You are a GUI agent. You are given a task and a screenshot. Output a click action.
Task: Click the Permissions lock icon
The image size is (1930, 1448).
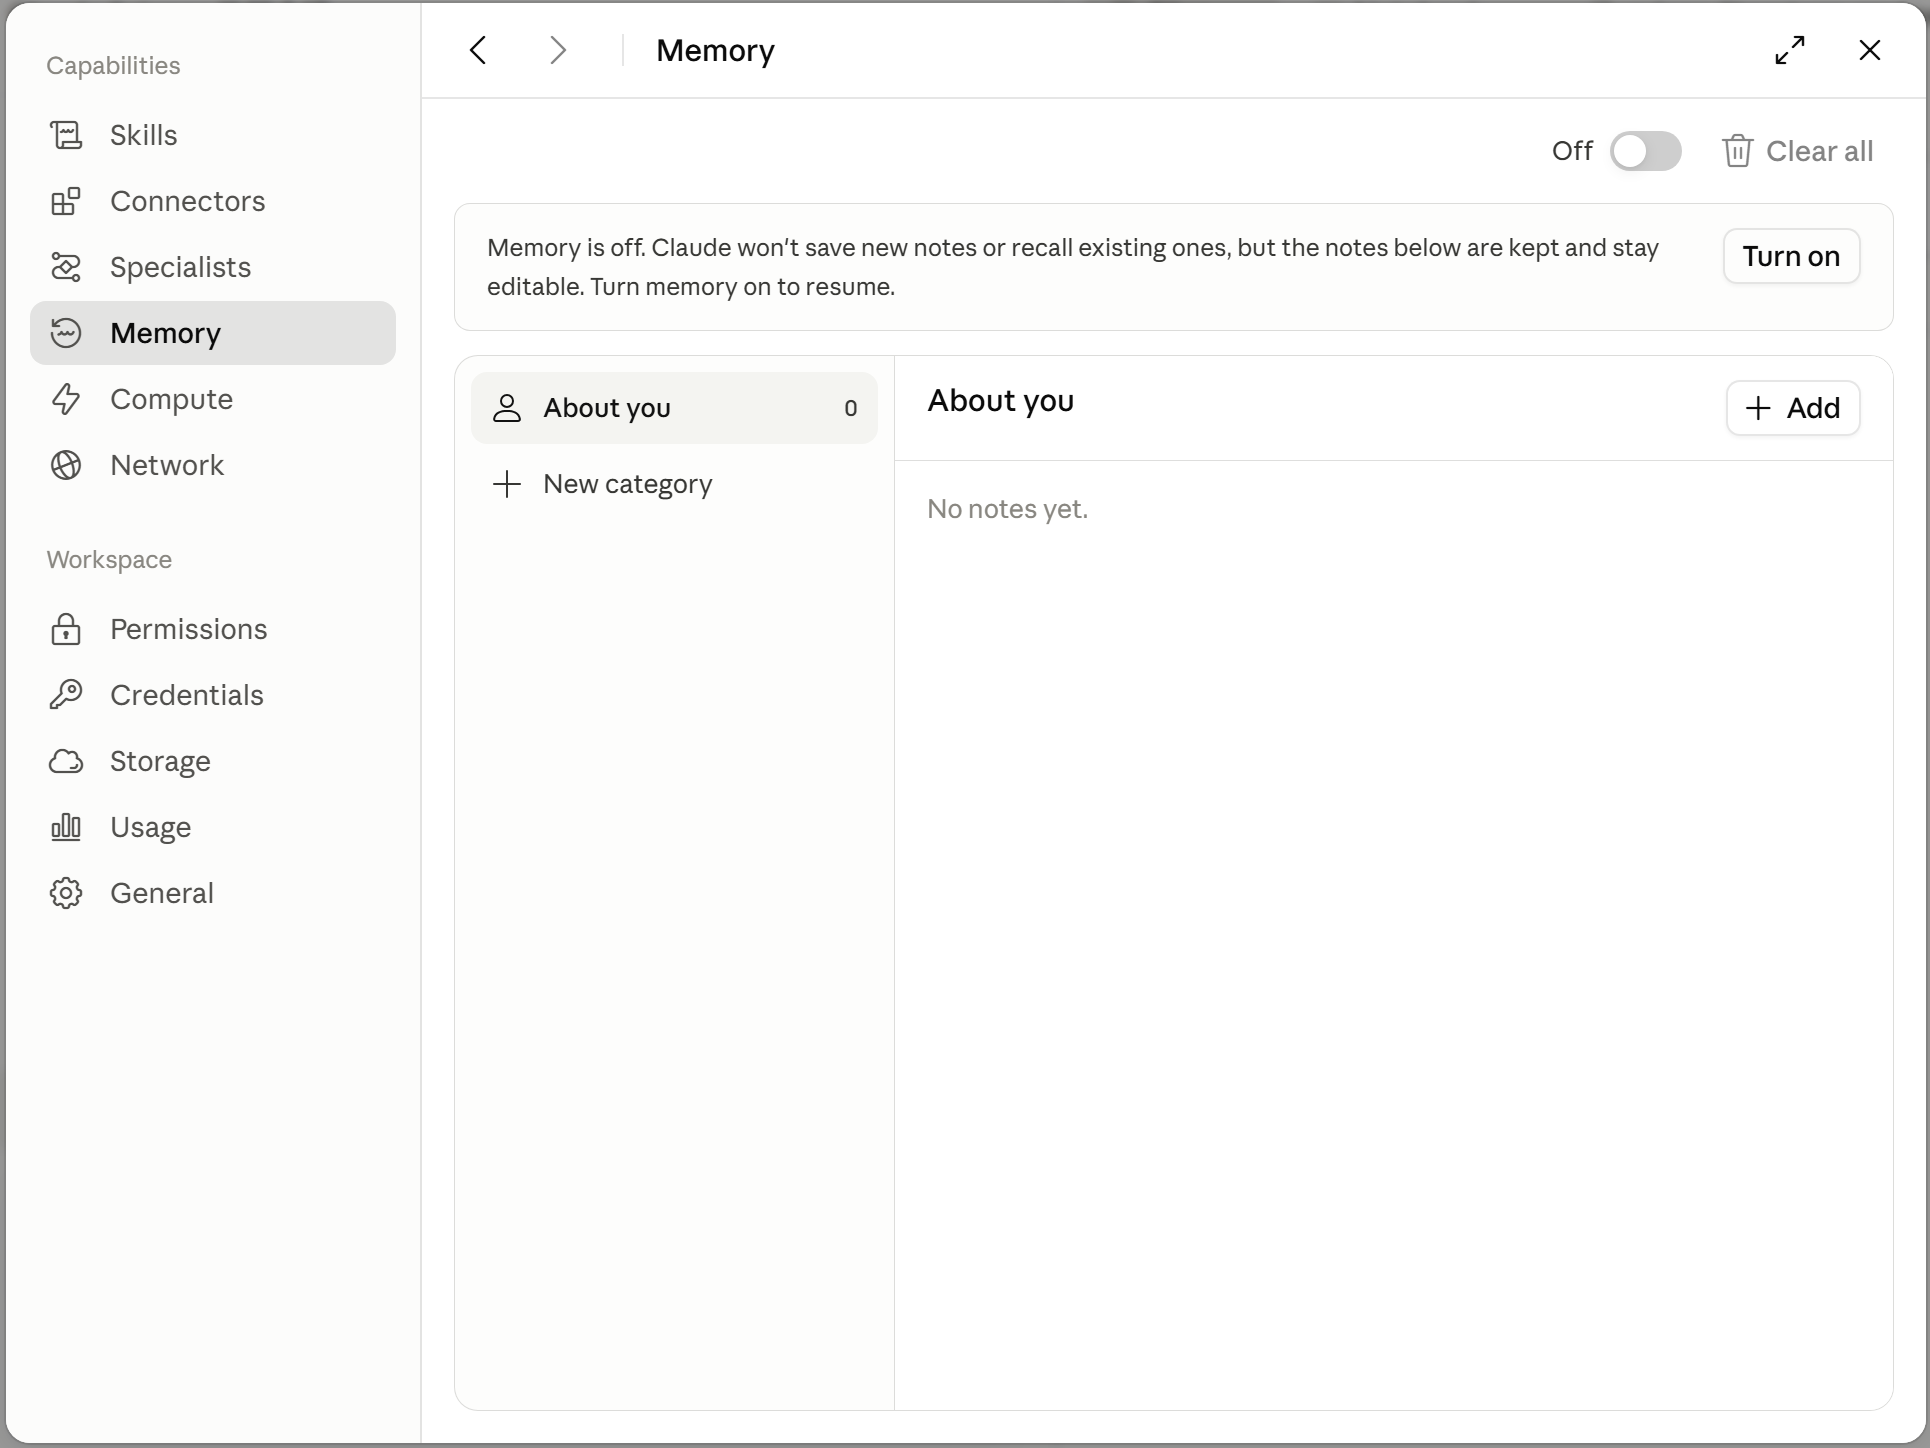(66, 629)
